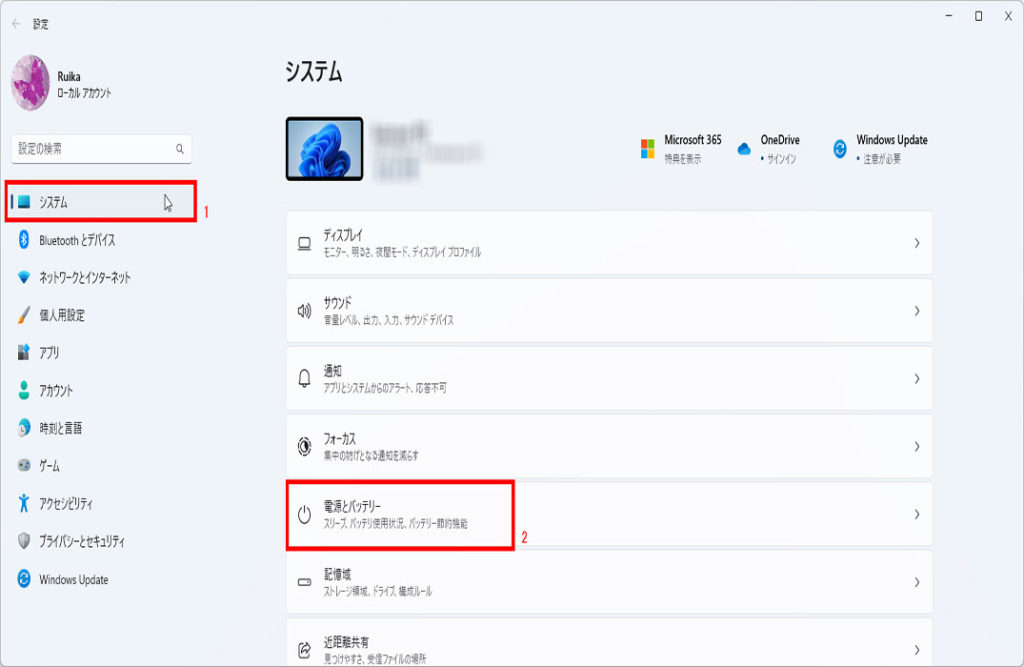Click the Network and Internet wifi icon
Viewport: 1024px width, 667px height.
point(24,277)
